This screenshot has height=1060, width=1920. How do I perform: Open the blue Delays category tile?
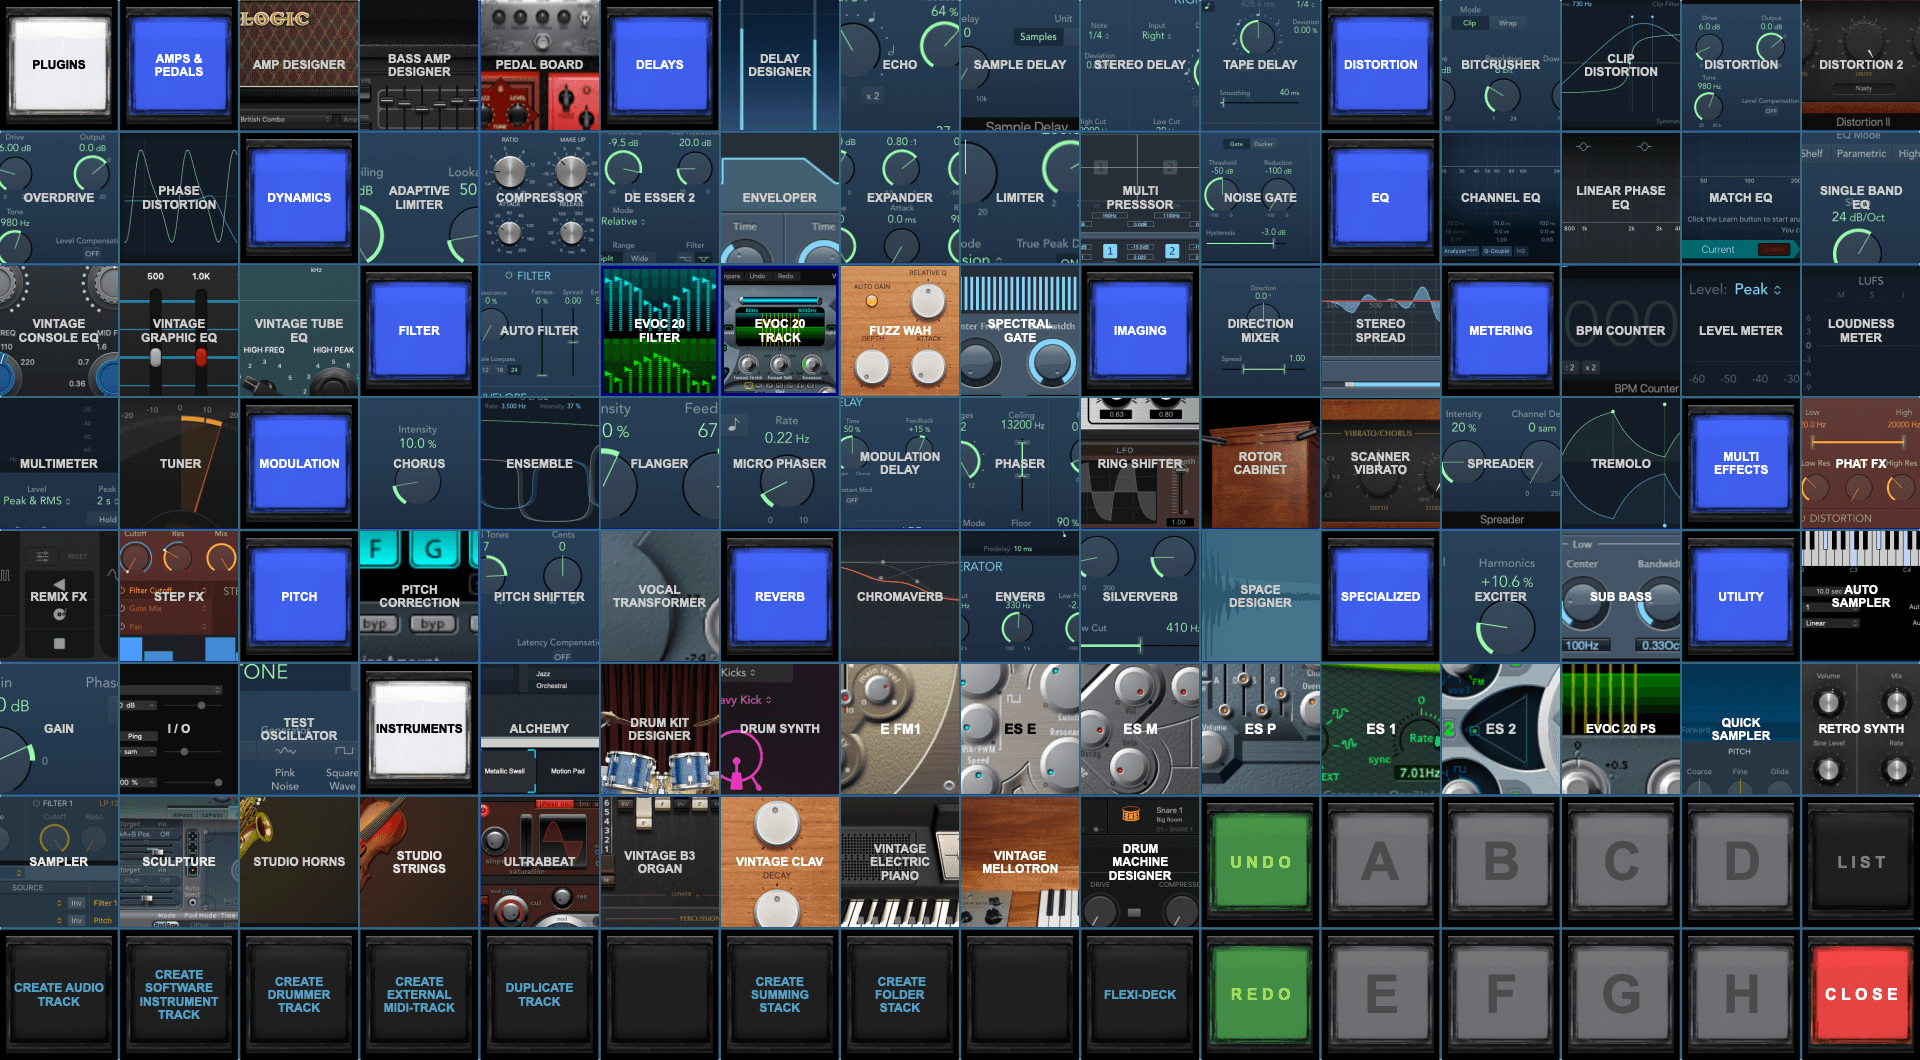point(659,65)
